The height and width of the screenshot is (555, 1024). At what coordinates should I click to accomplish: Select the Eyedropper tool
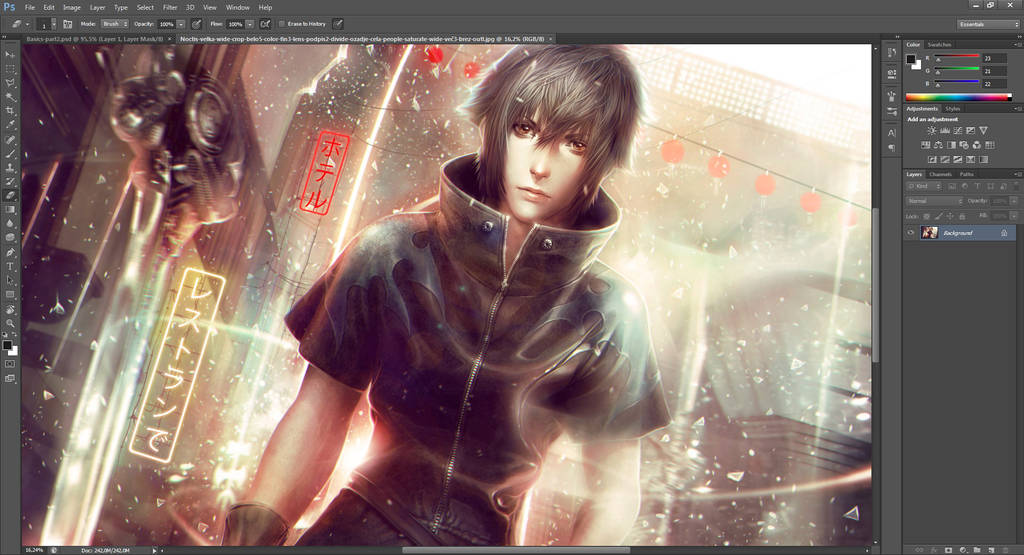(10, 125)
